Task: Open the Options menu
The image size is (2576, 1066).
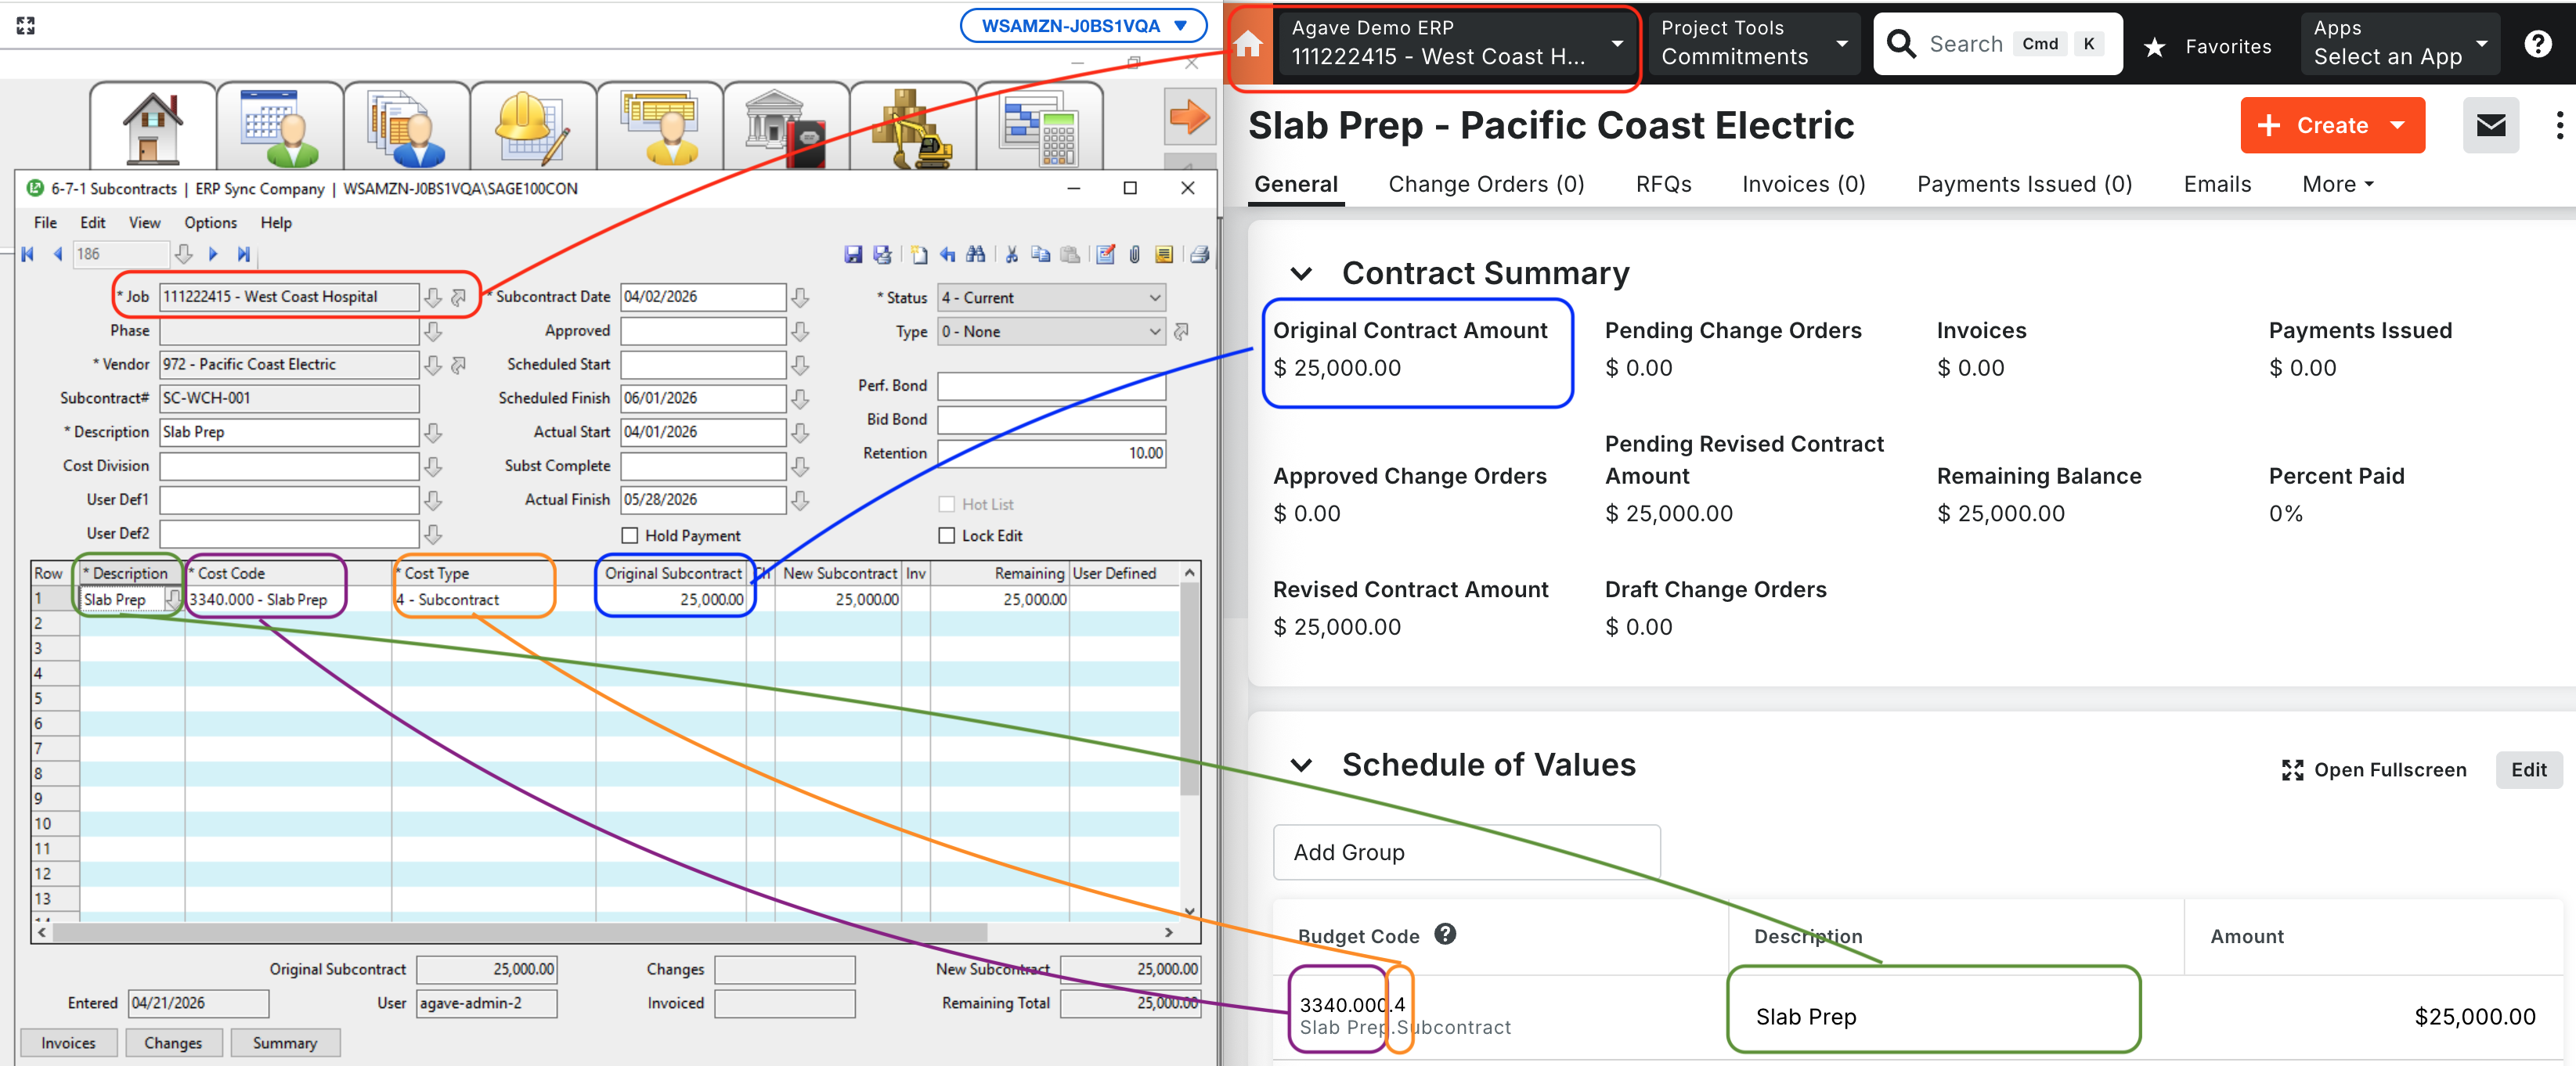Action: (x=210, y=223)
